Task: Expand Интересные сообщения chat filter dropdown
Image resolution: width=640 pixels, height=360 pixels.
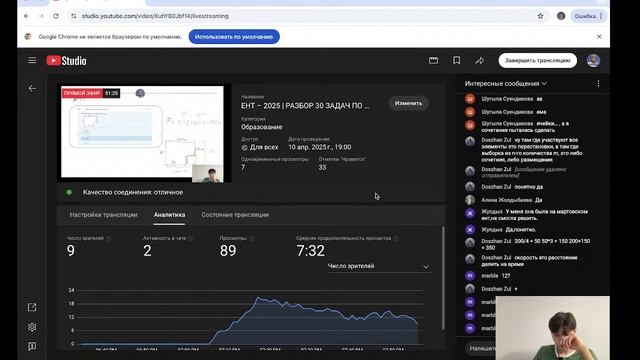Action: [x=506, y=83]
